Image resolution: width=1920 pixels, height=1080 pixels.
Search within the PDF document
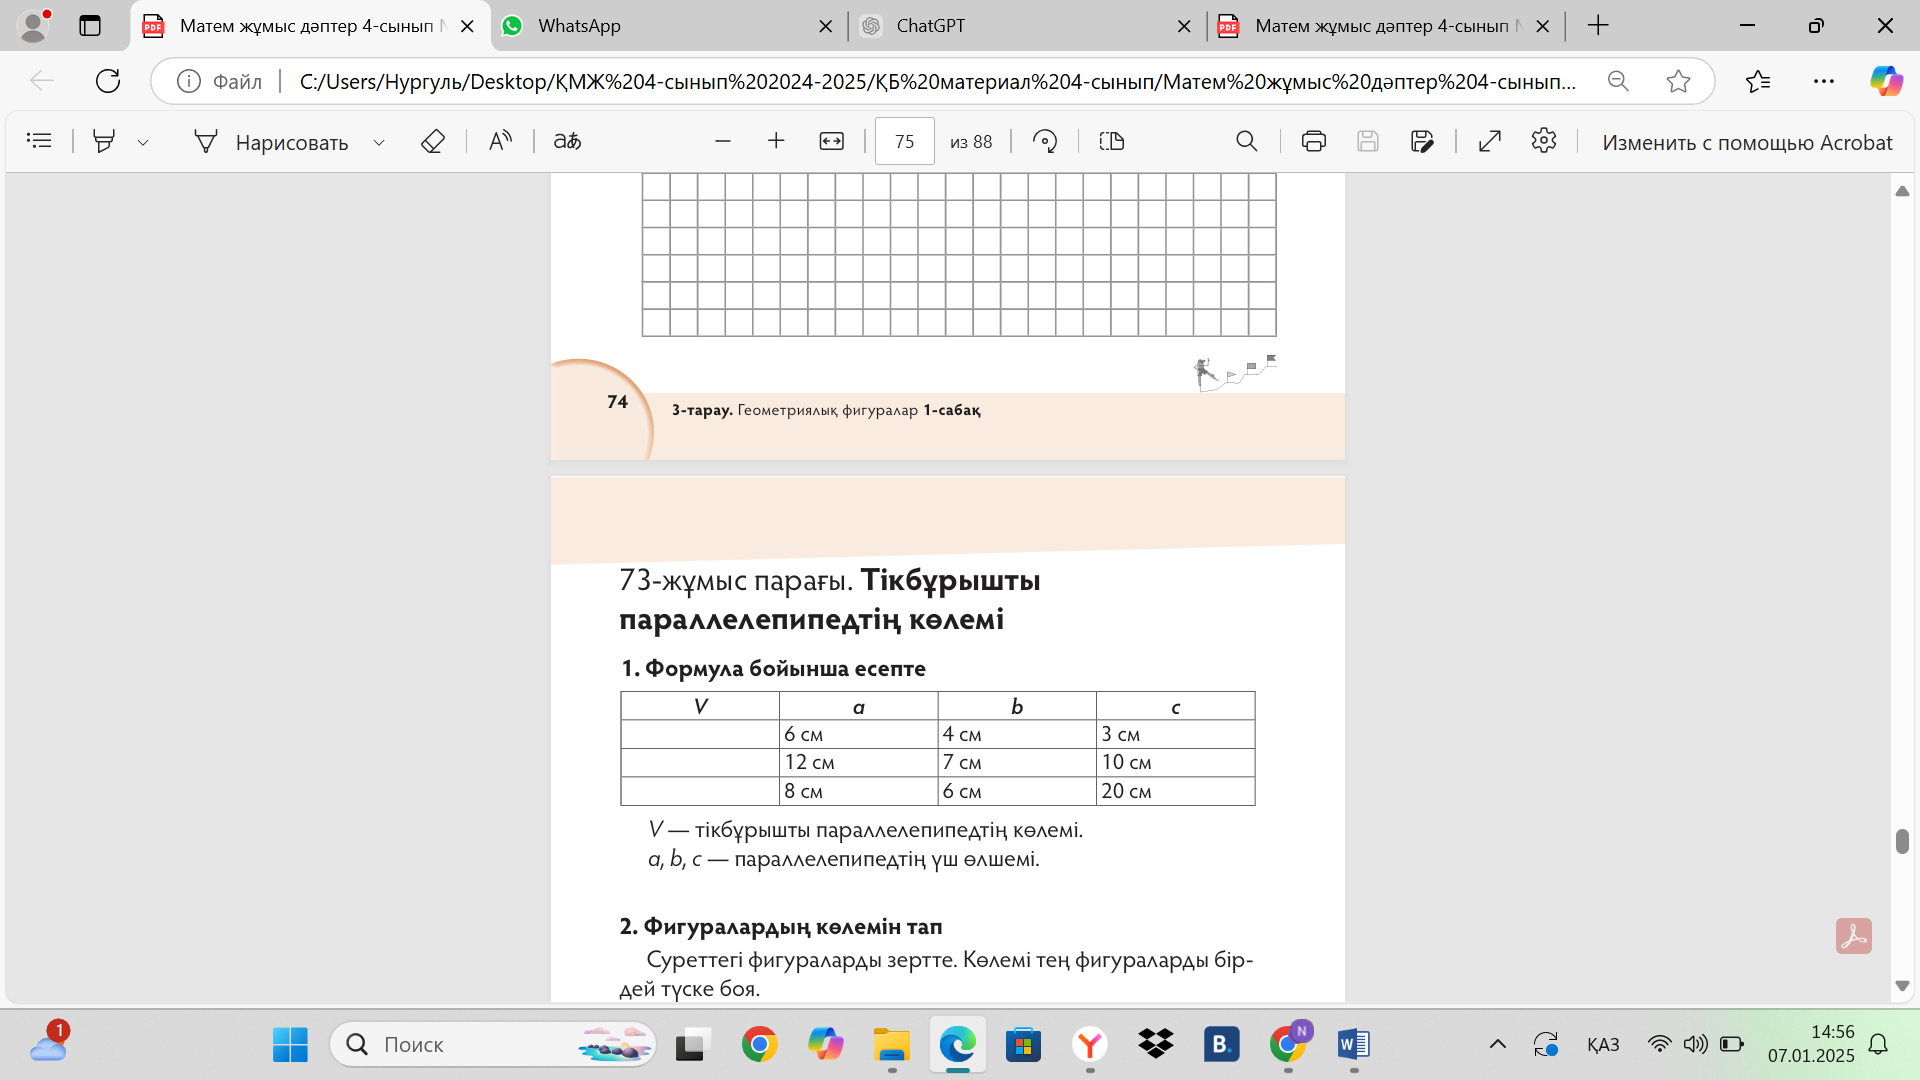pos(1247,141)
